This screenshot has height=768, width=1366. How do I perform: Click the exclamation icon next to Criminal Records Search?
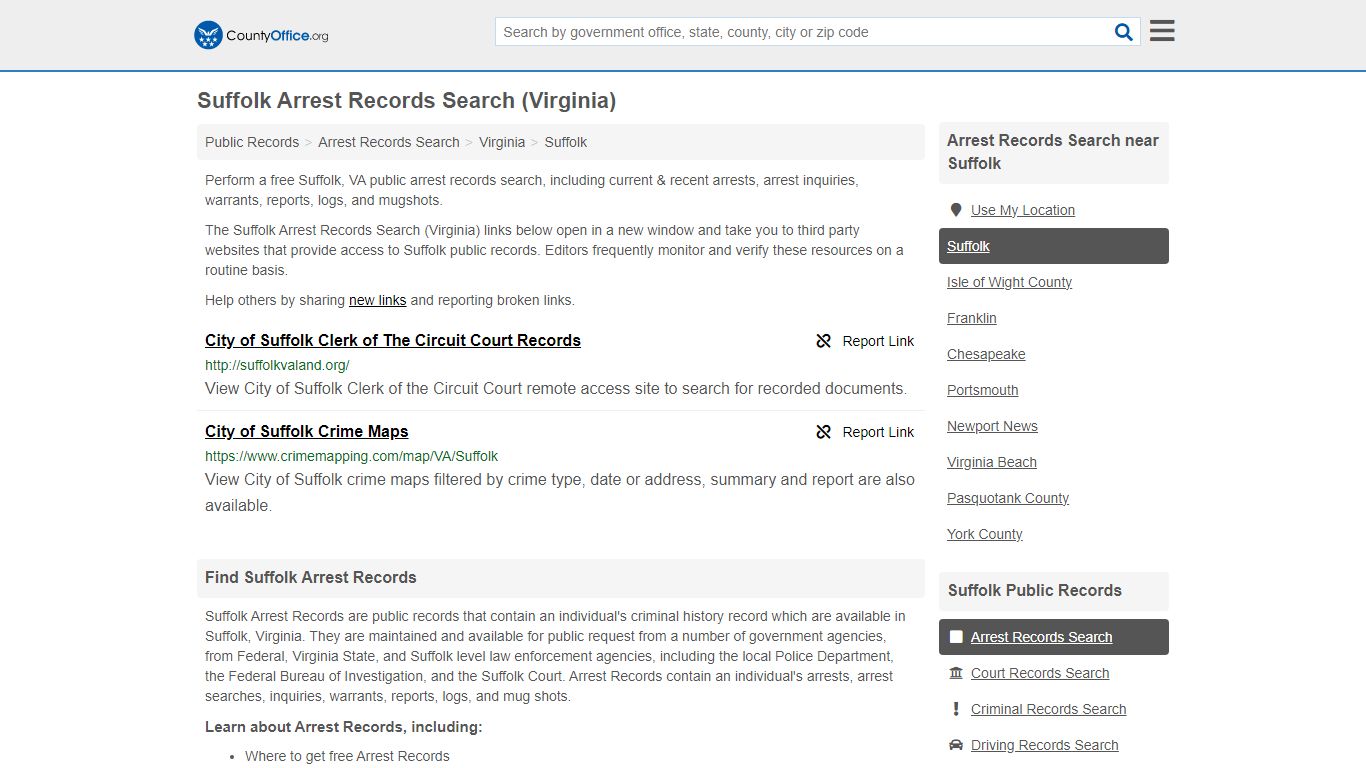(x=956, y=709)
